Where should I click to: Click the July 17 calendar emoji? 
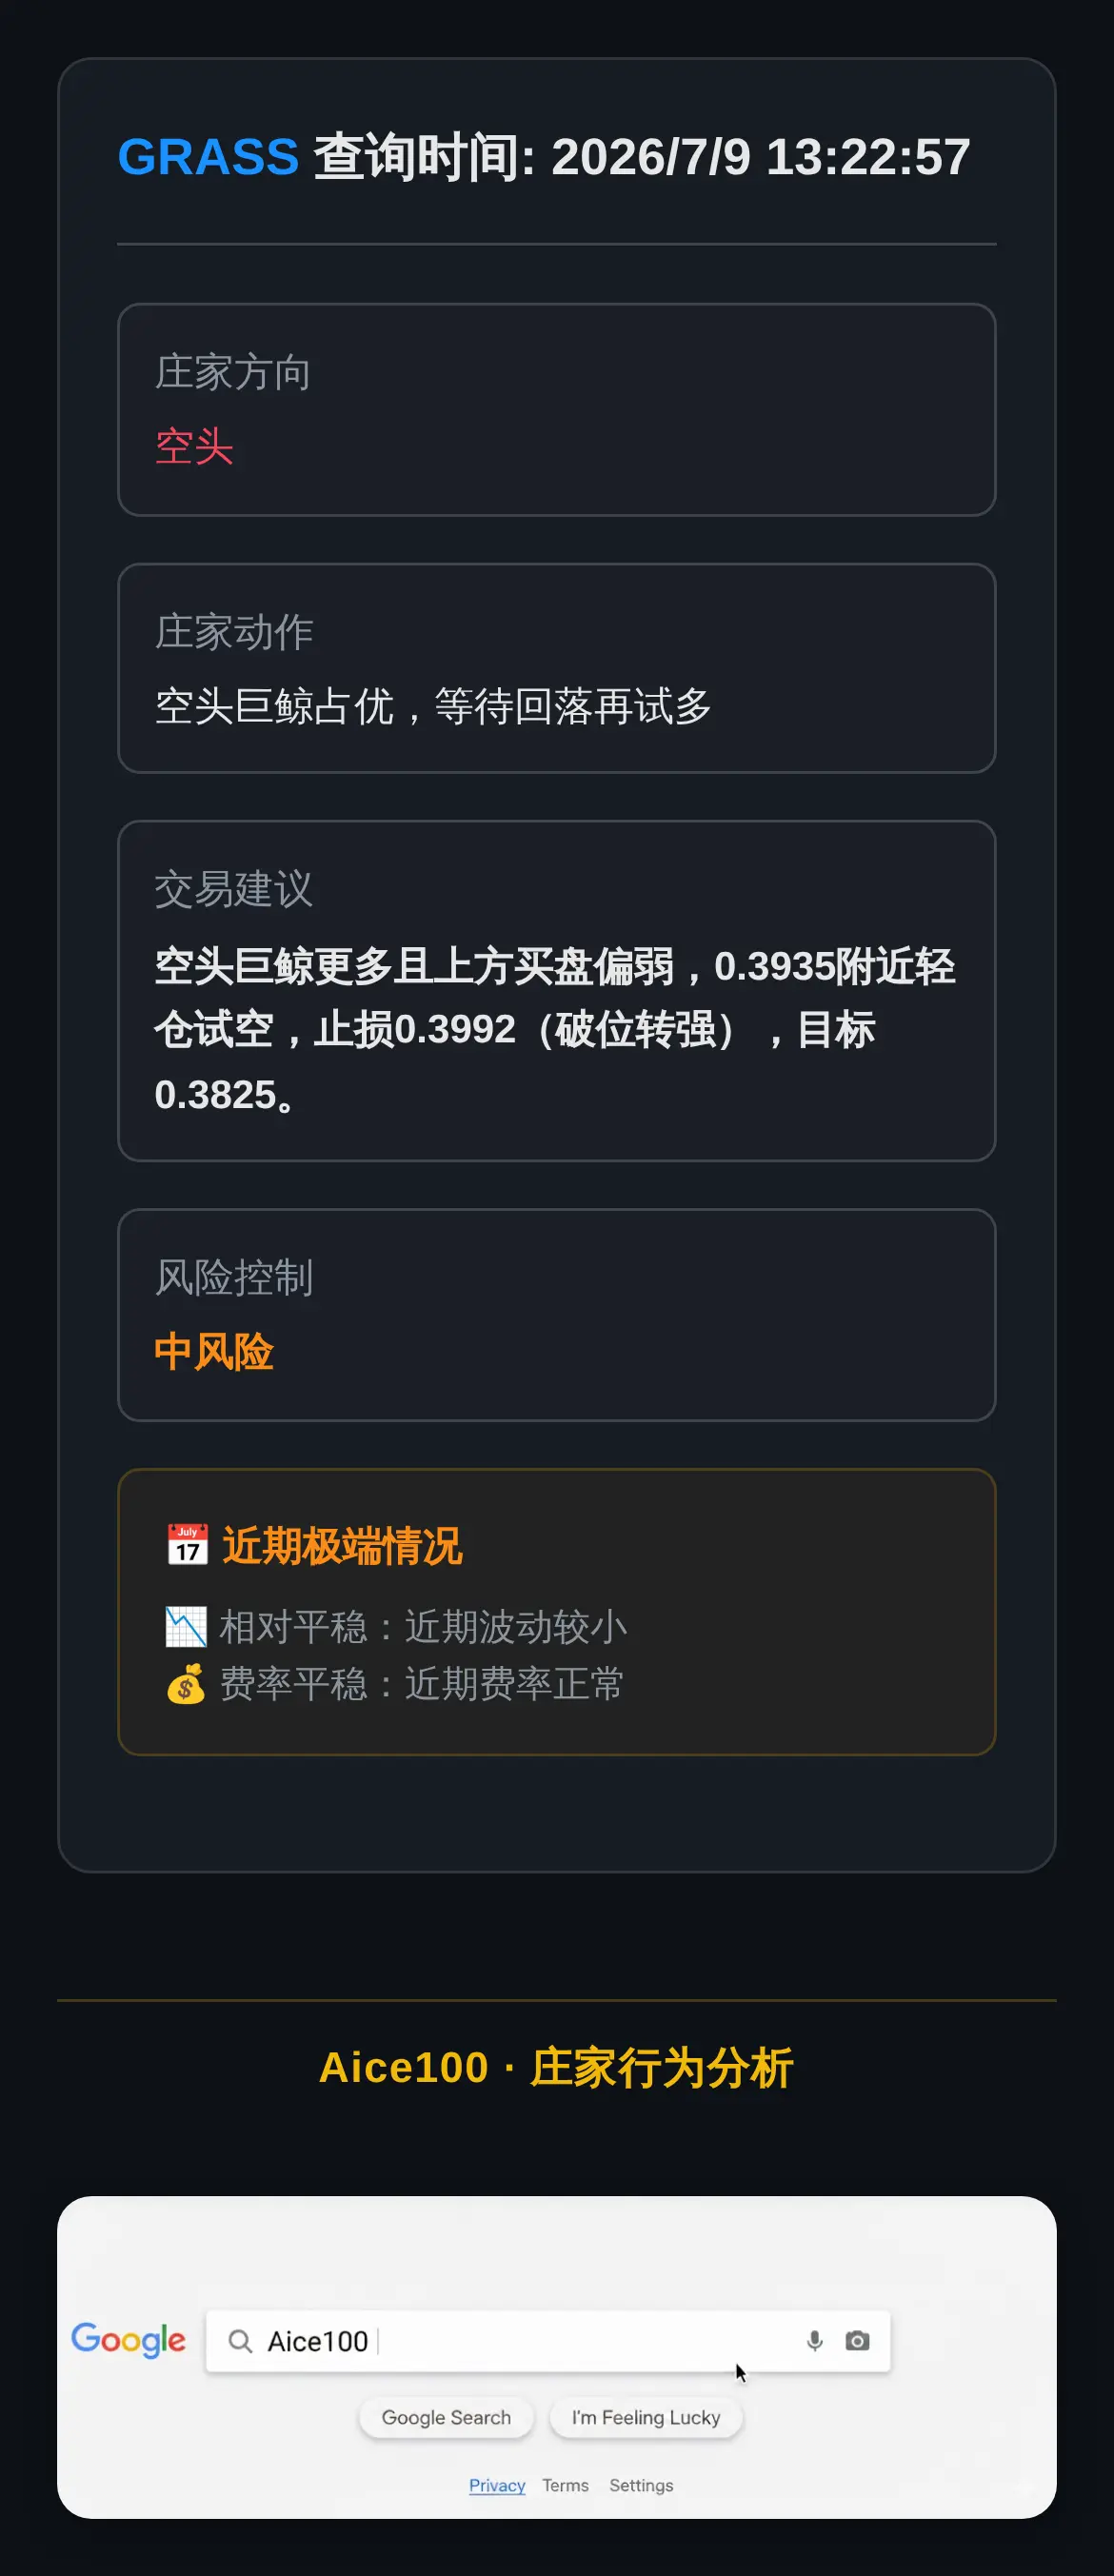(187, 1545)
